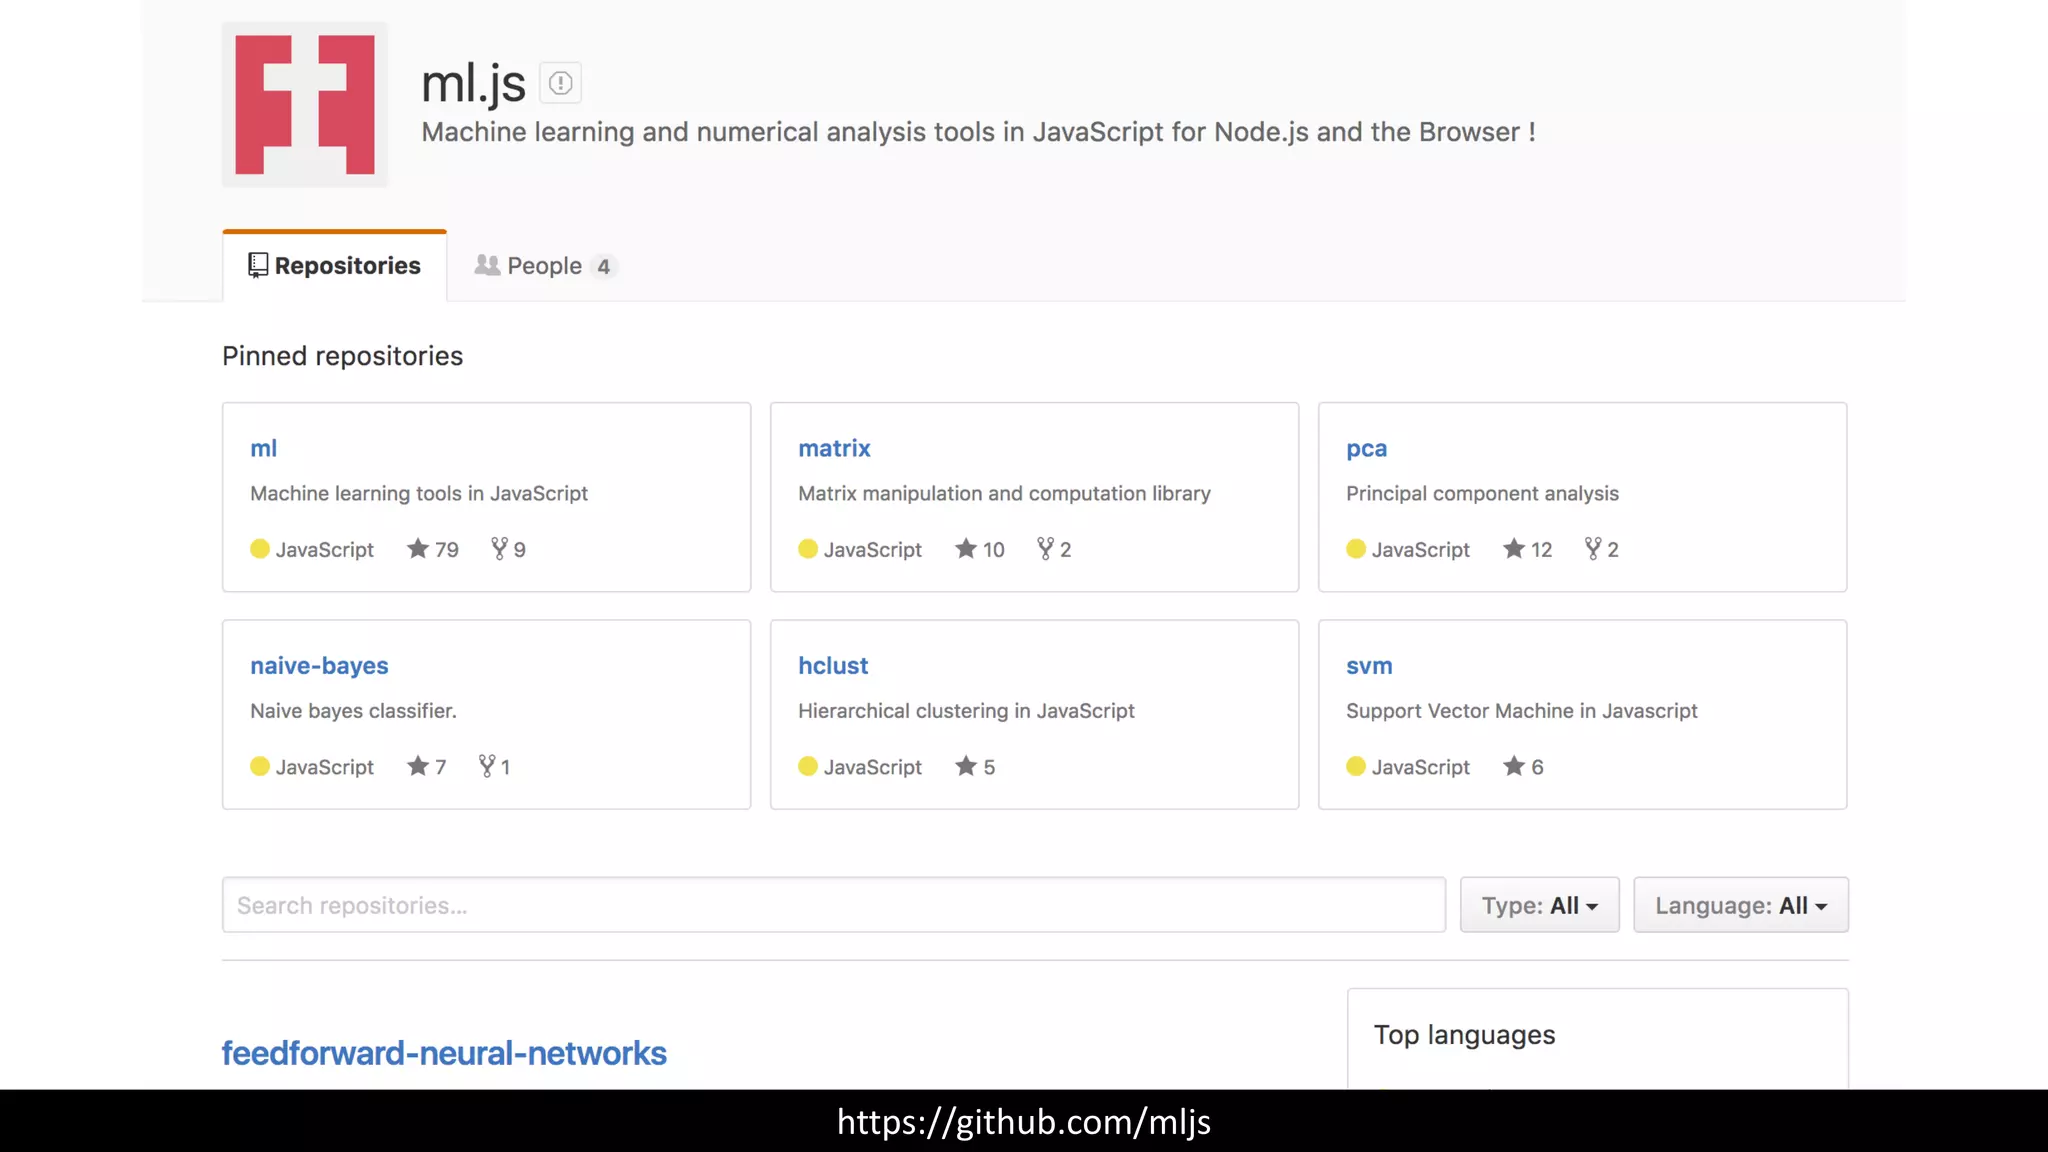Click the JavaScript language dot on pca card
The width and height of the screenshot is (2048, 1152).
(1356, 549)
